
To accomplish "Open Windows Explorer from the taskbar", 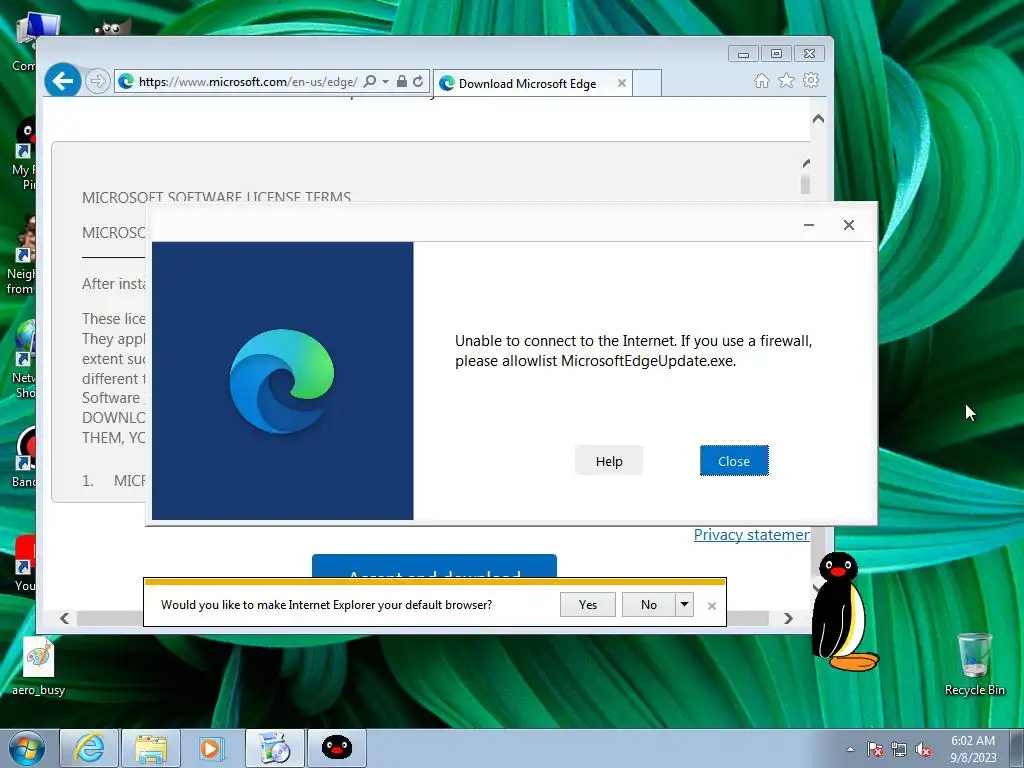I will click(151, 748).
